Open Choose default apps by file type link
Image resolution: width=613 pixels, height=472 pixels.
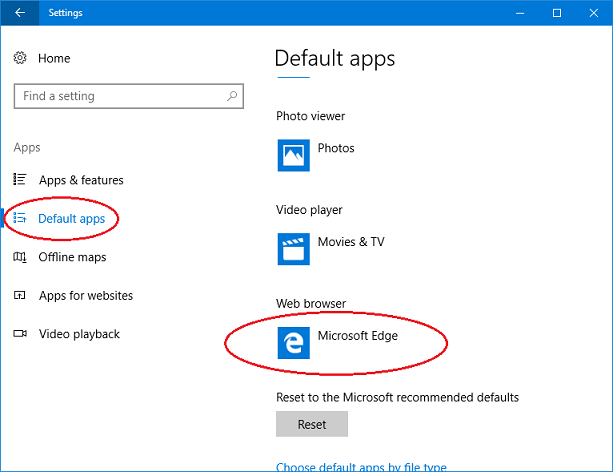[x=361, y=466]
